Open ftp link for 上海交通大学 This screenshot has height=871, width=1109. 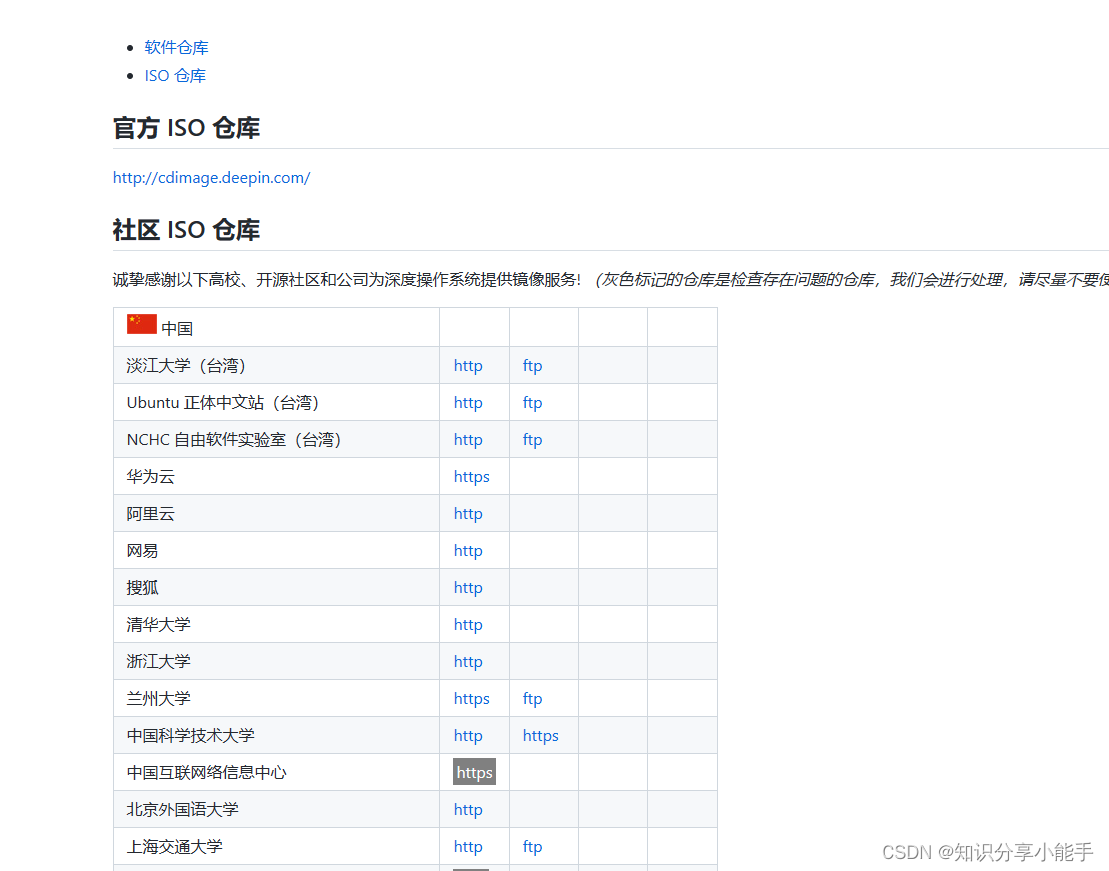[533, 846]
